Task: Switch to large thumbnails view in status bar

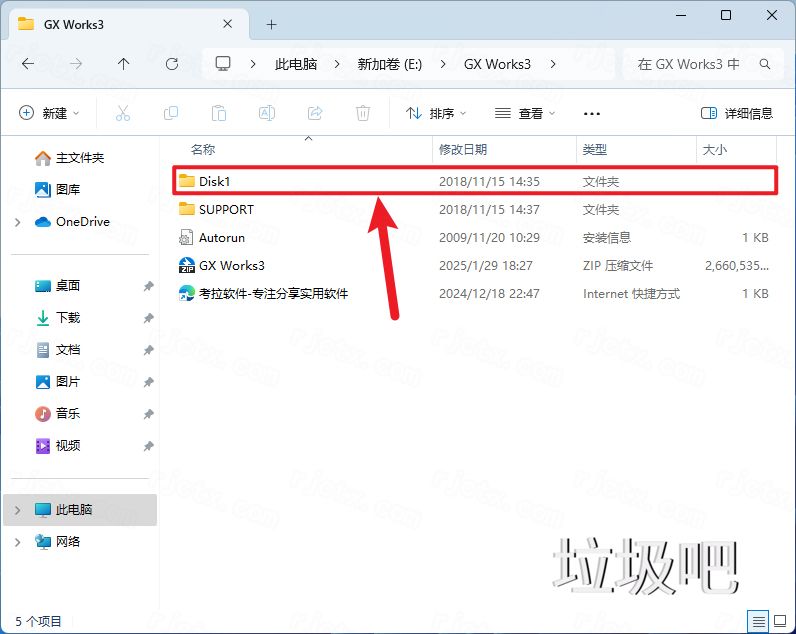Action: point(780,620)
